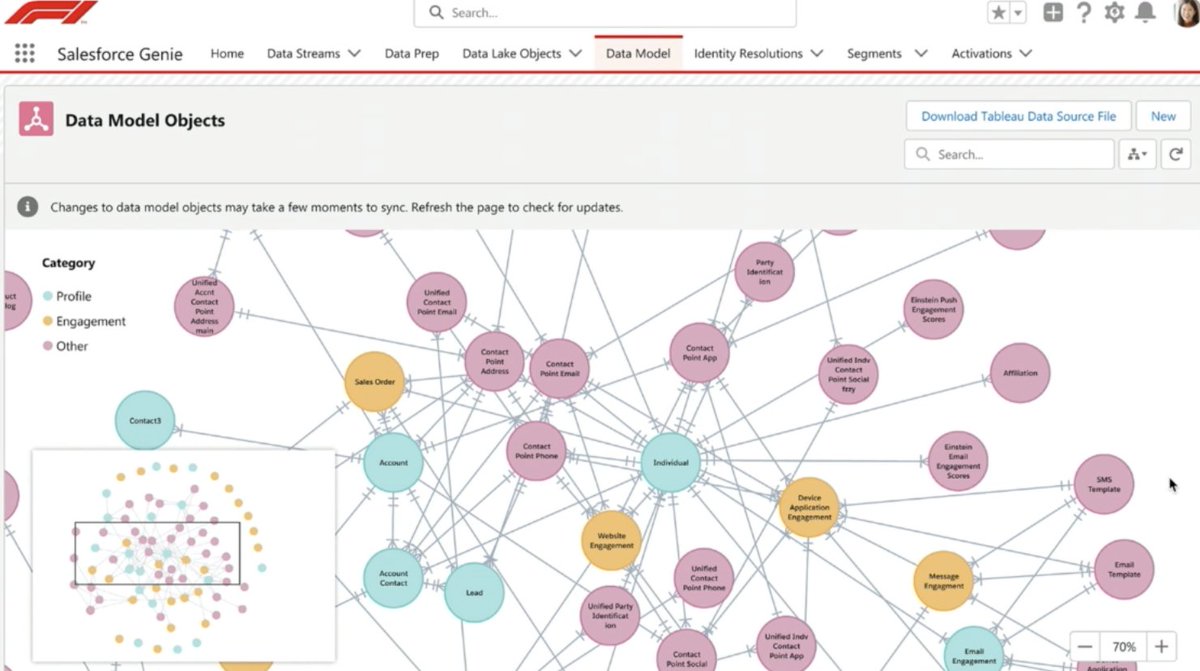
Task: Click the zoom in plus button
Action: [x=1160, y=647]
